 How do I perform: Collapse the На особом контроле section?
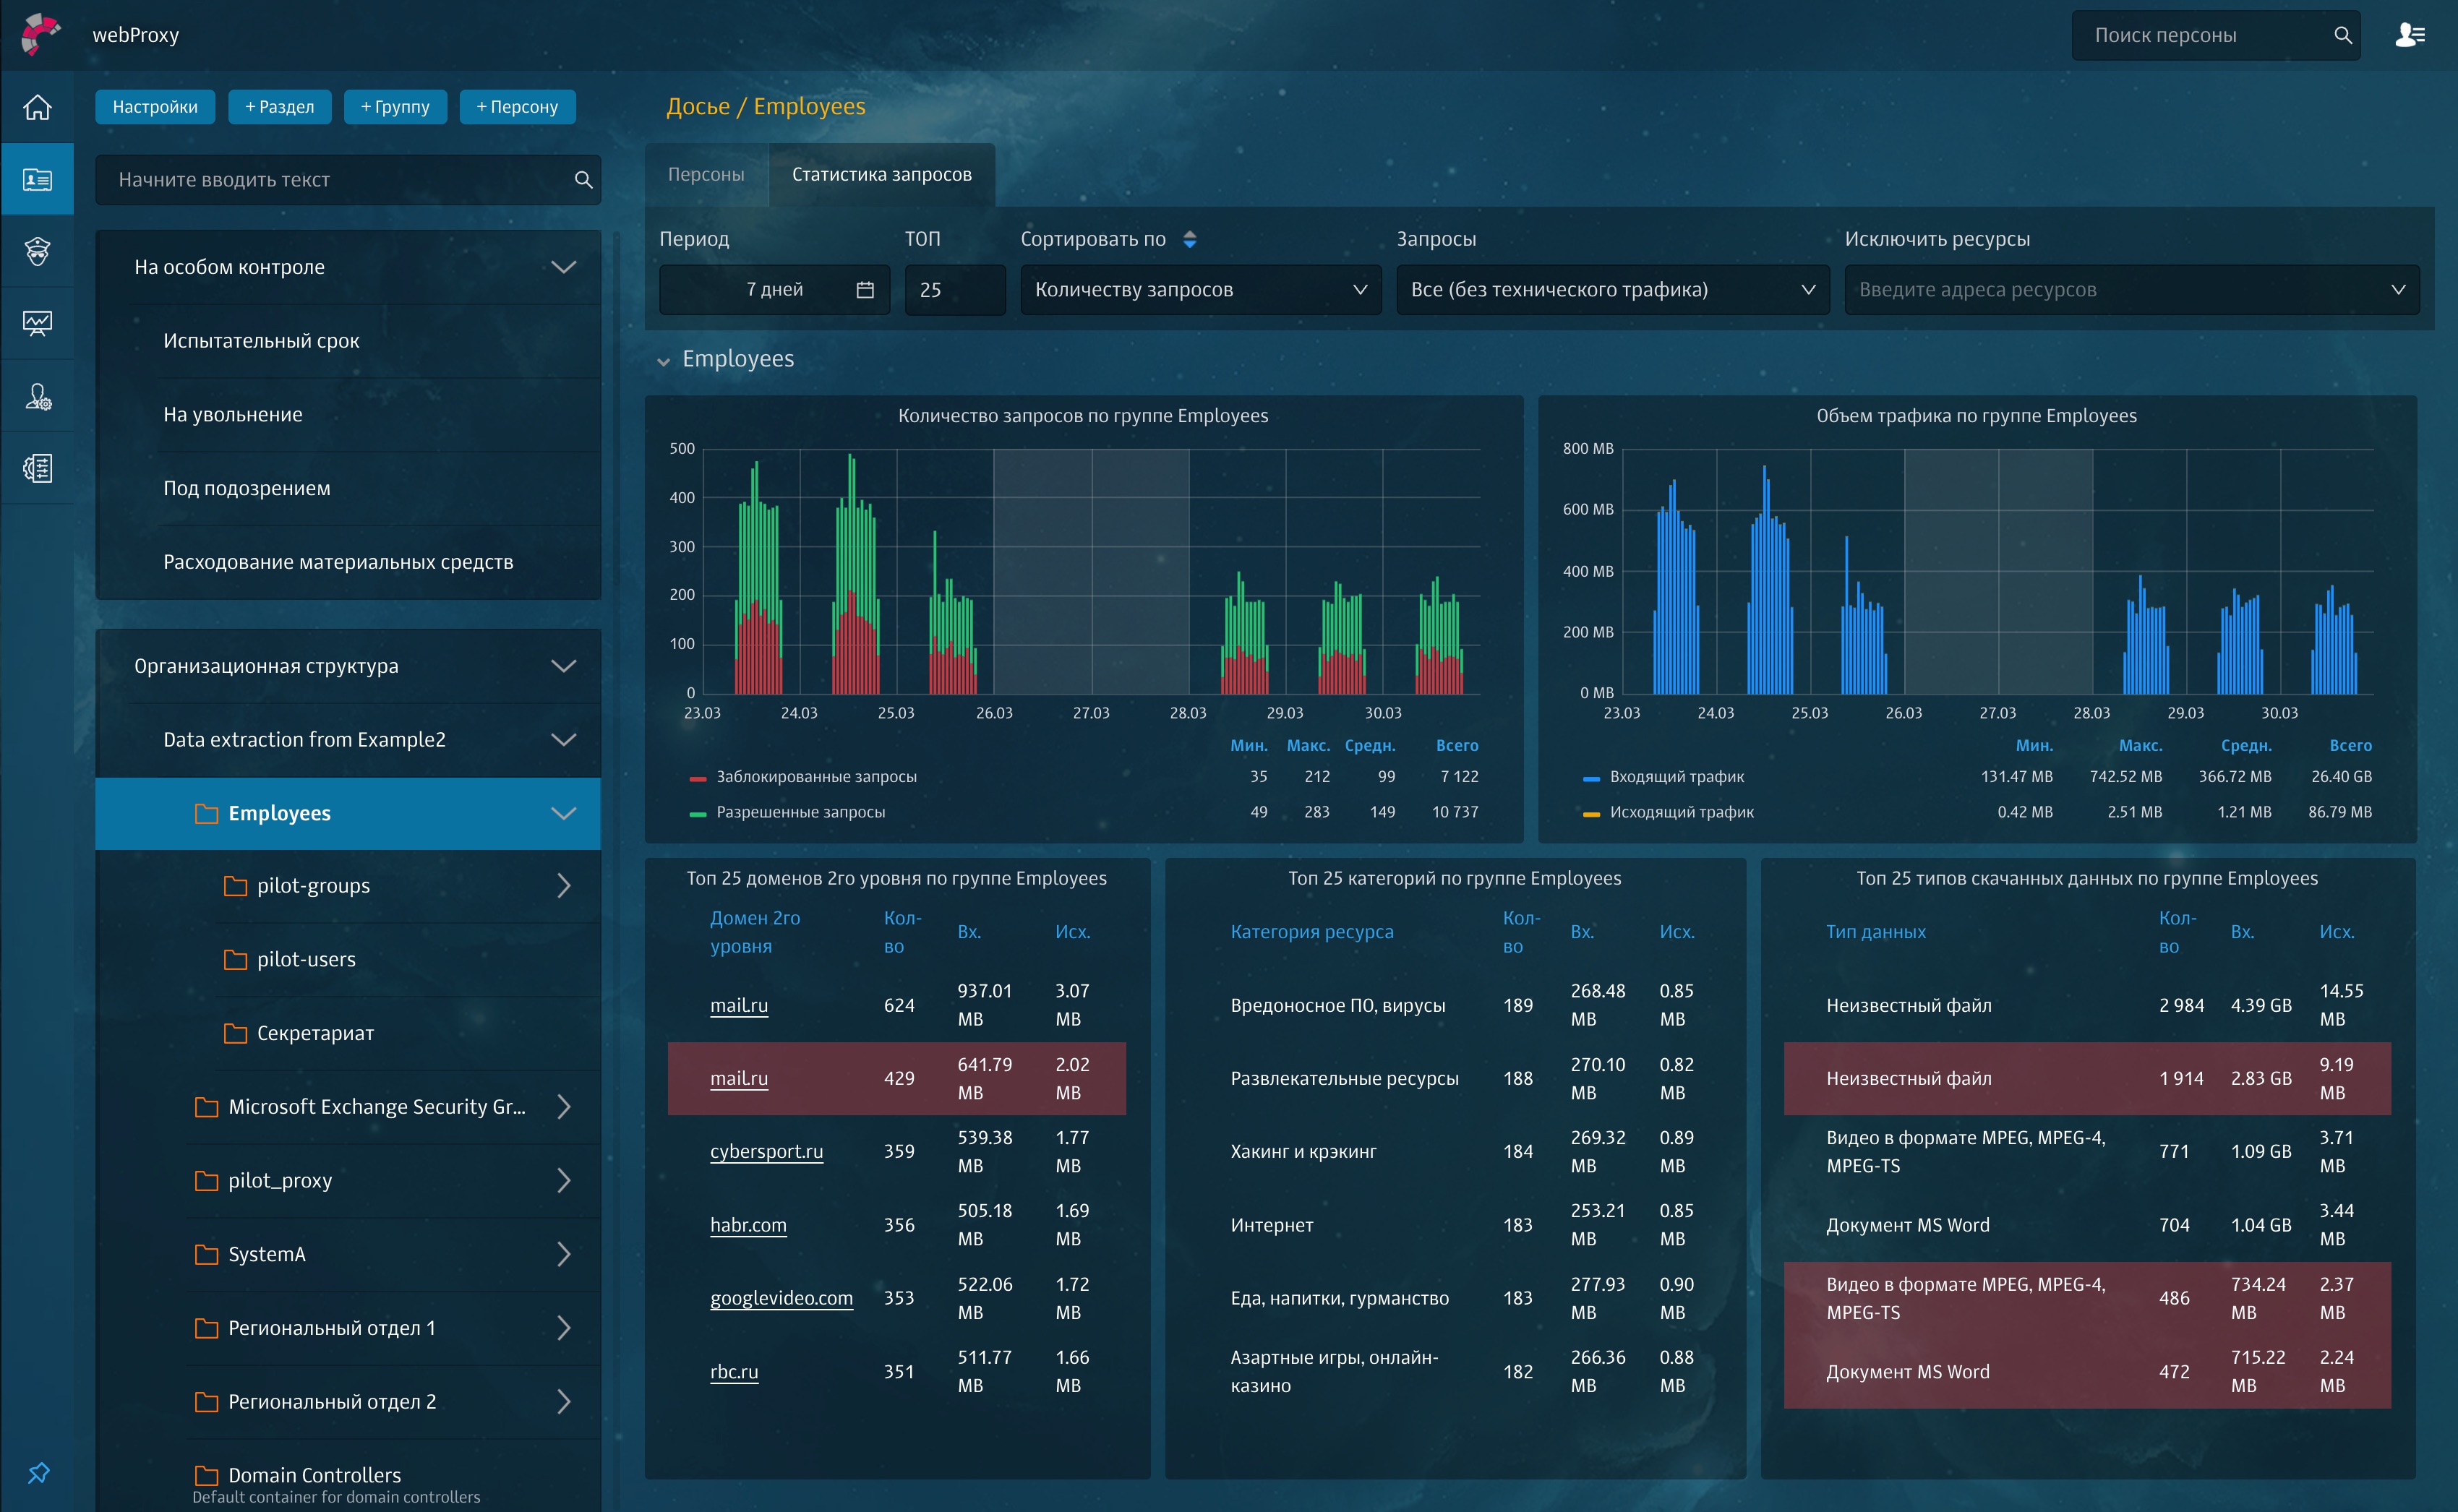[x=563, y=267]
